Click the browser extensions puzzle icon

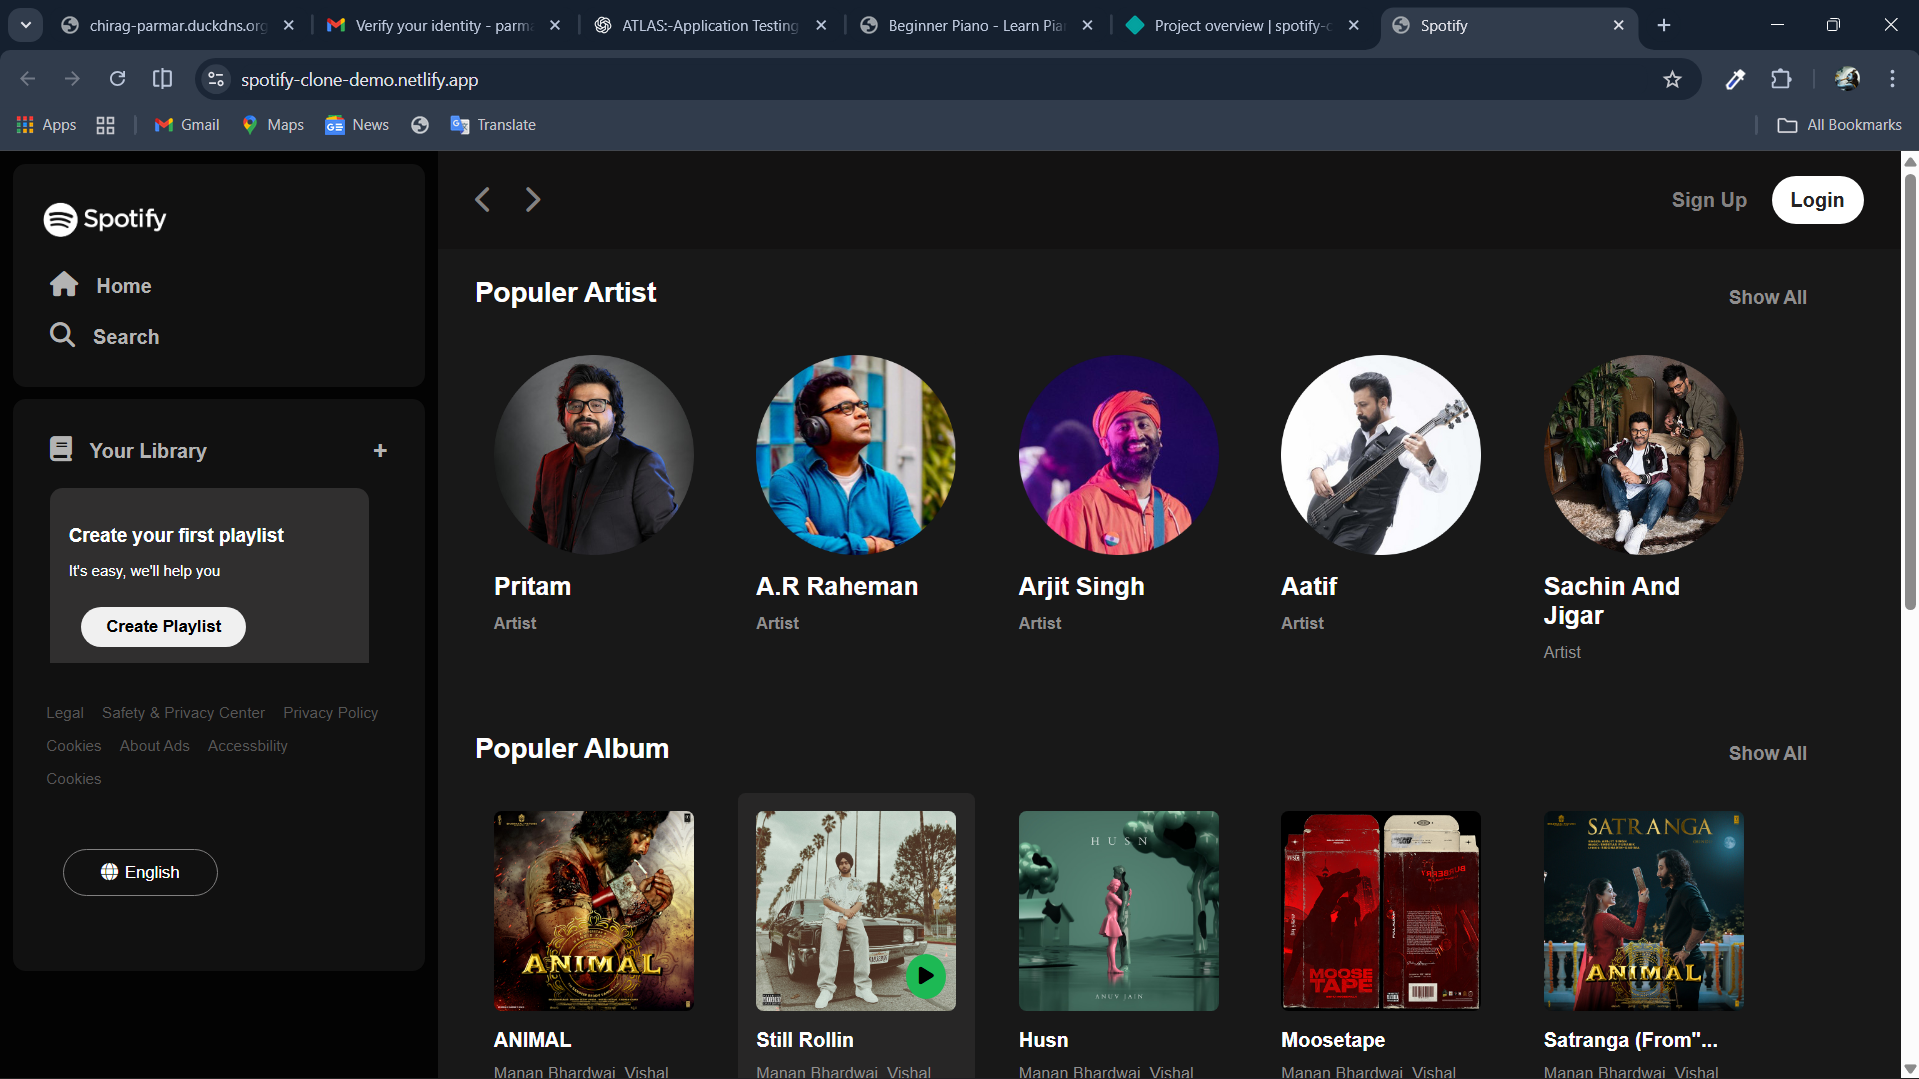pos(1782,79)
